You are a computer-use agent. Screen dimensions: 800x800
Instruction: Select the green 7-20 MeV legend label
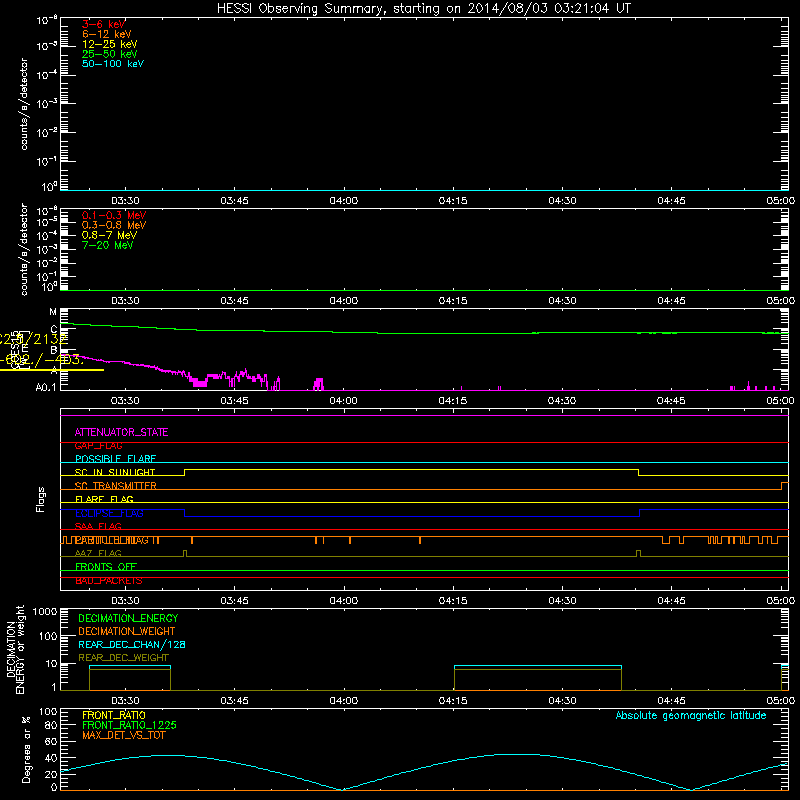point(107,245)
